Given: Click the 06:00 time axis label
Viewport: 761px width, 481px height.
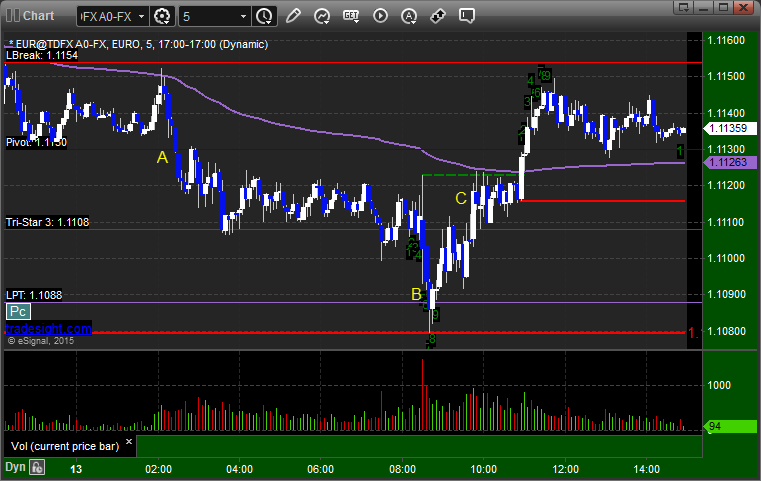Looking at the screenshot, I should (x=320, y=469).
